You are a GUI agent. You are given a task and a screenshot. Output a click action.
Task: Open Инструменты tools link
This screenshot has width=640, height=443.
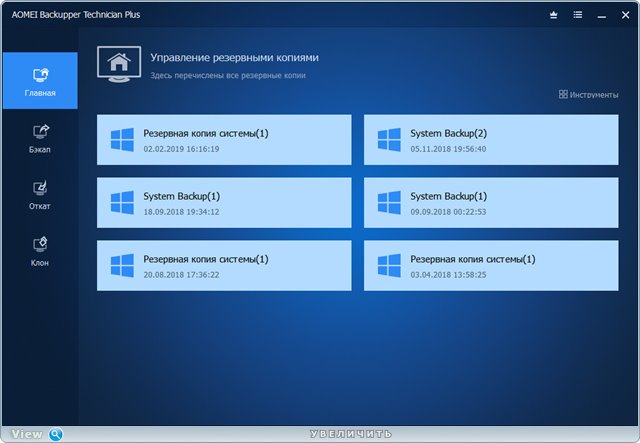pos(589,94)
